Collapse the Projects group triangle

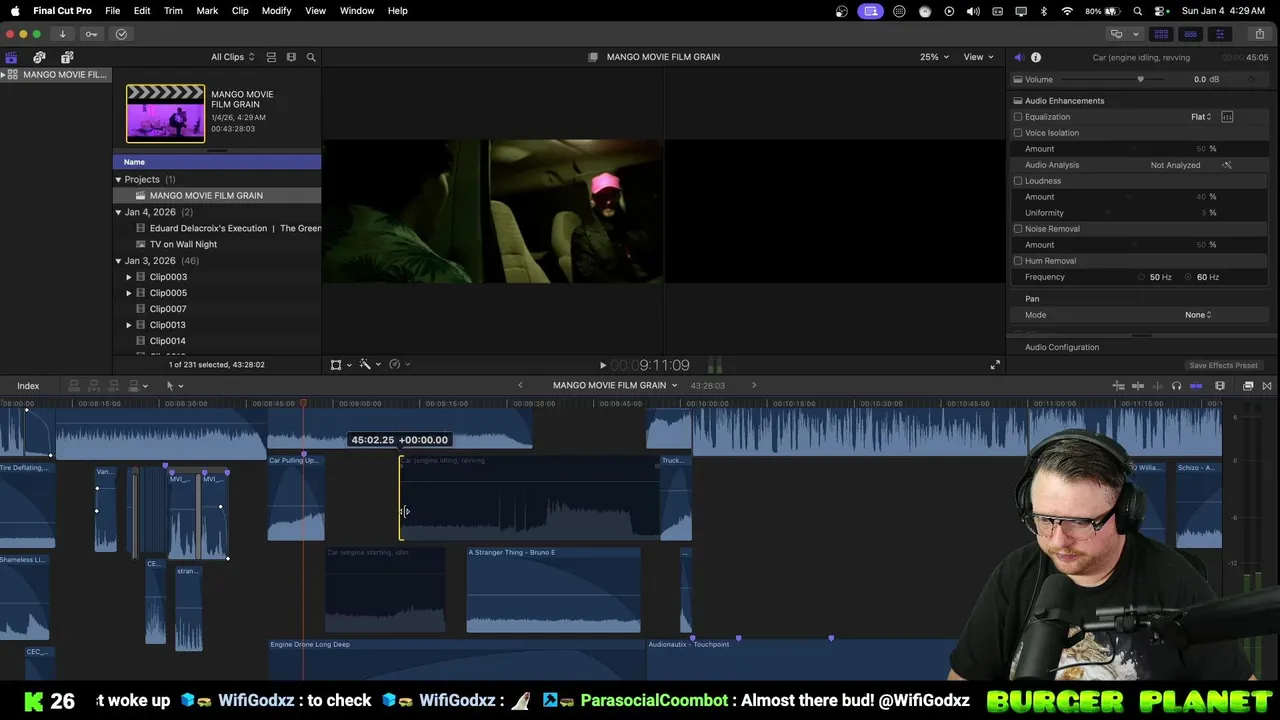click(x=118, y=180)
